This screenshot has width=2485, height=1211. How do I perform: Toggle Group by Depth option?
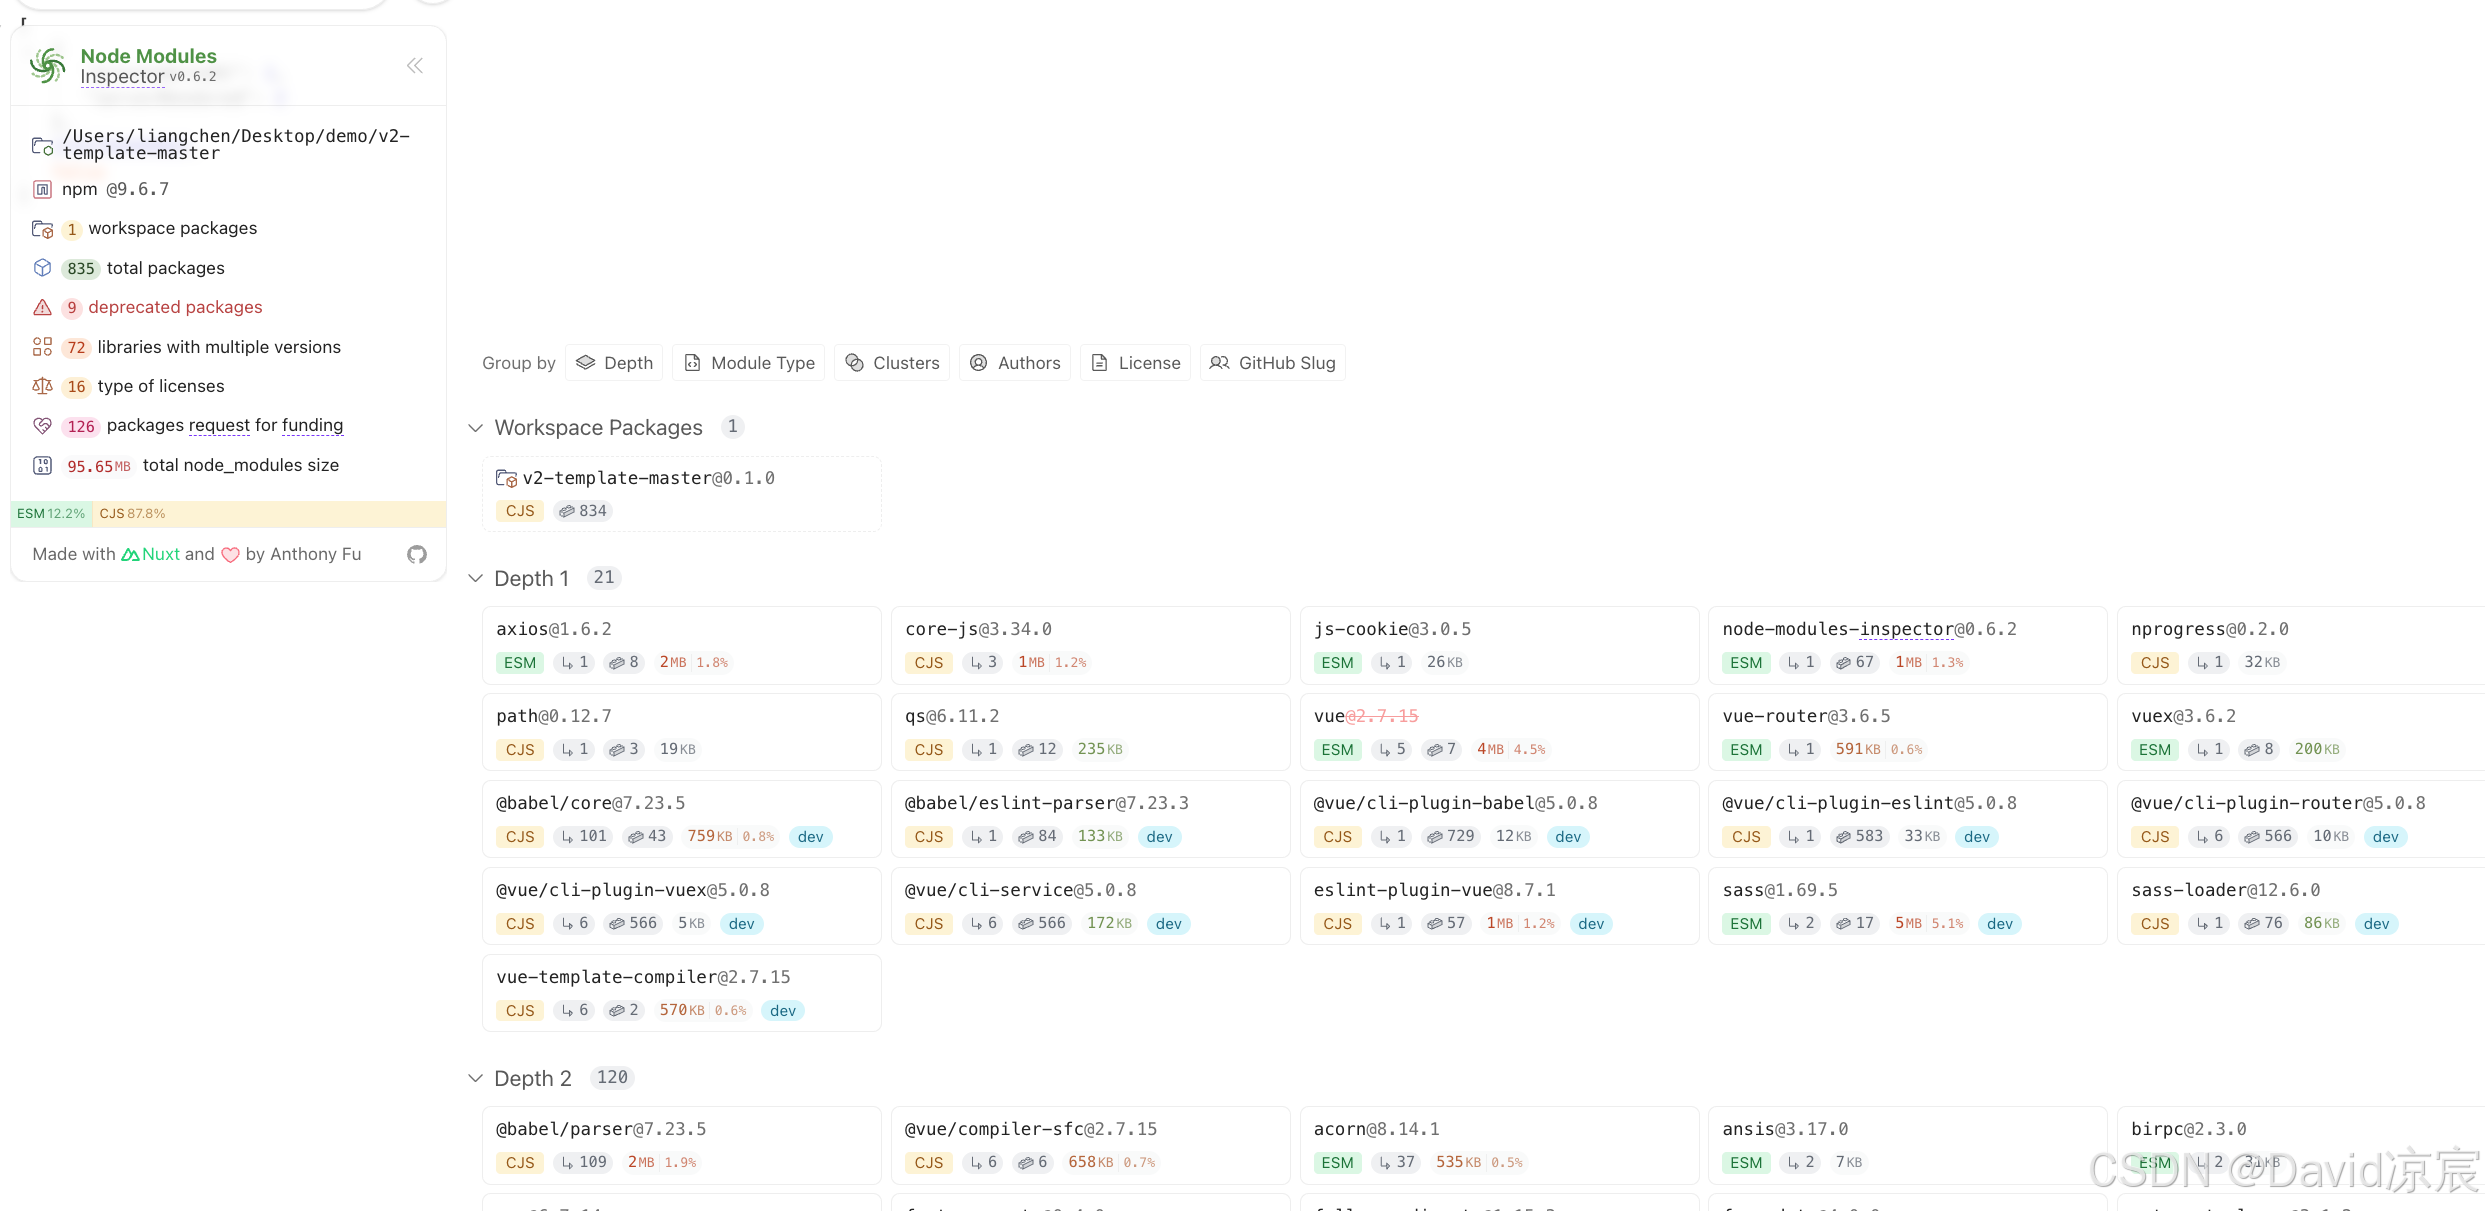[614, 363]
